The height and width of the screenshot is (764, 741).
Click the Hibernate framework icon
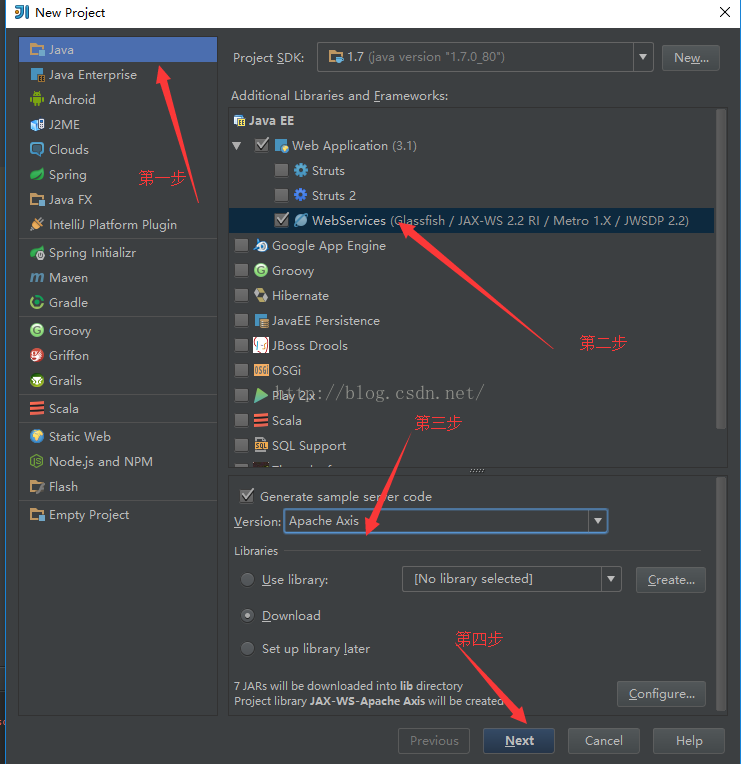point(261,295)
